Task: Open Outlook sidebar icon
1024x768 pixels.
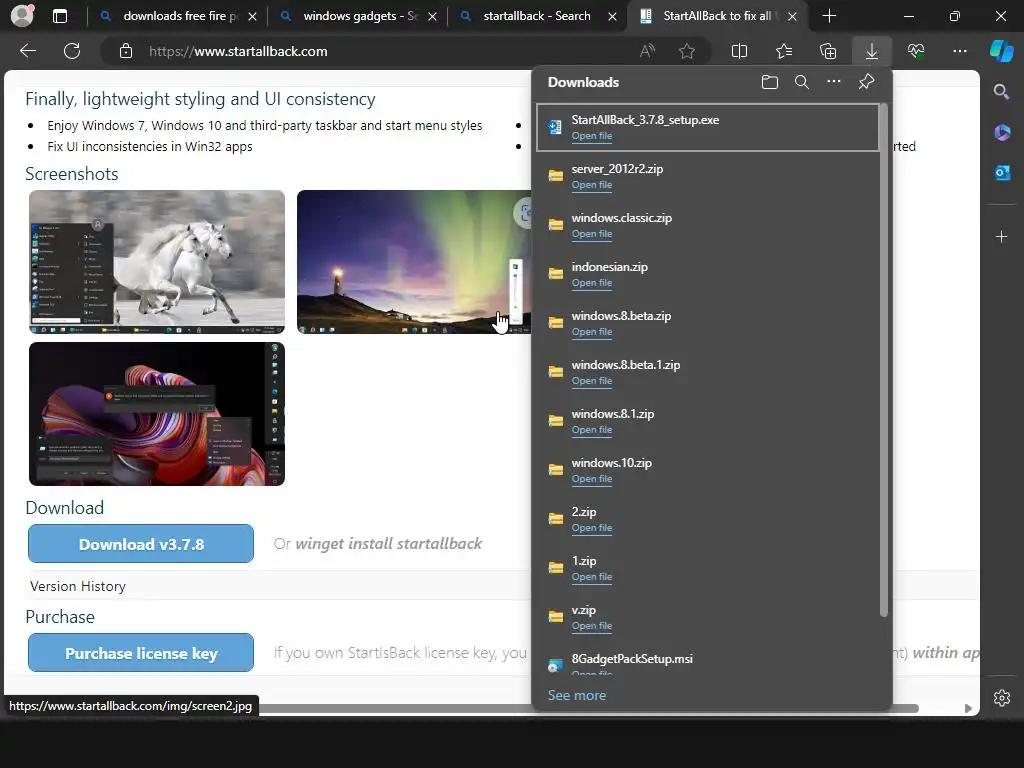Action: click(1002, 172)
